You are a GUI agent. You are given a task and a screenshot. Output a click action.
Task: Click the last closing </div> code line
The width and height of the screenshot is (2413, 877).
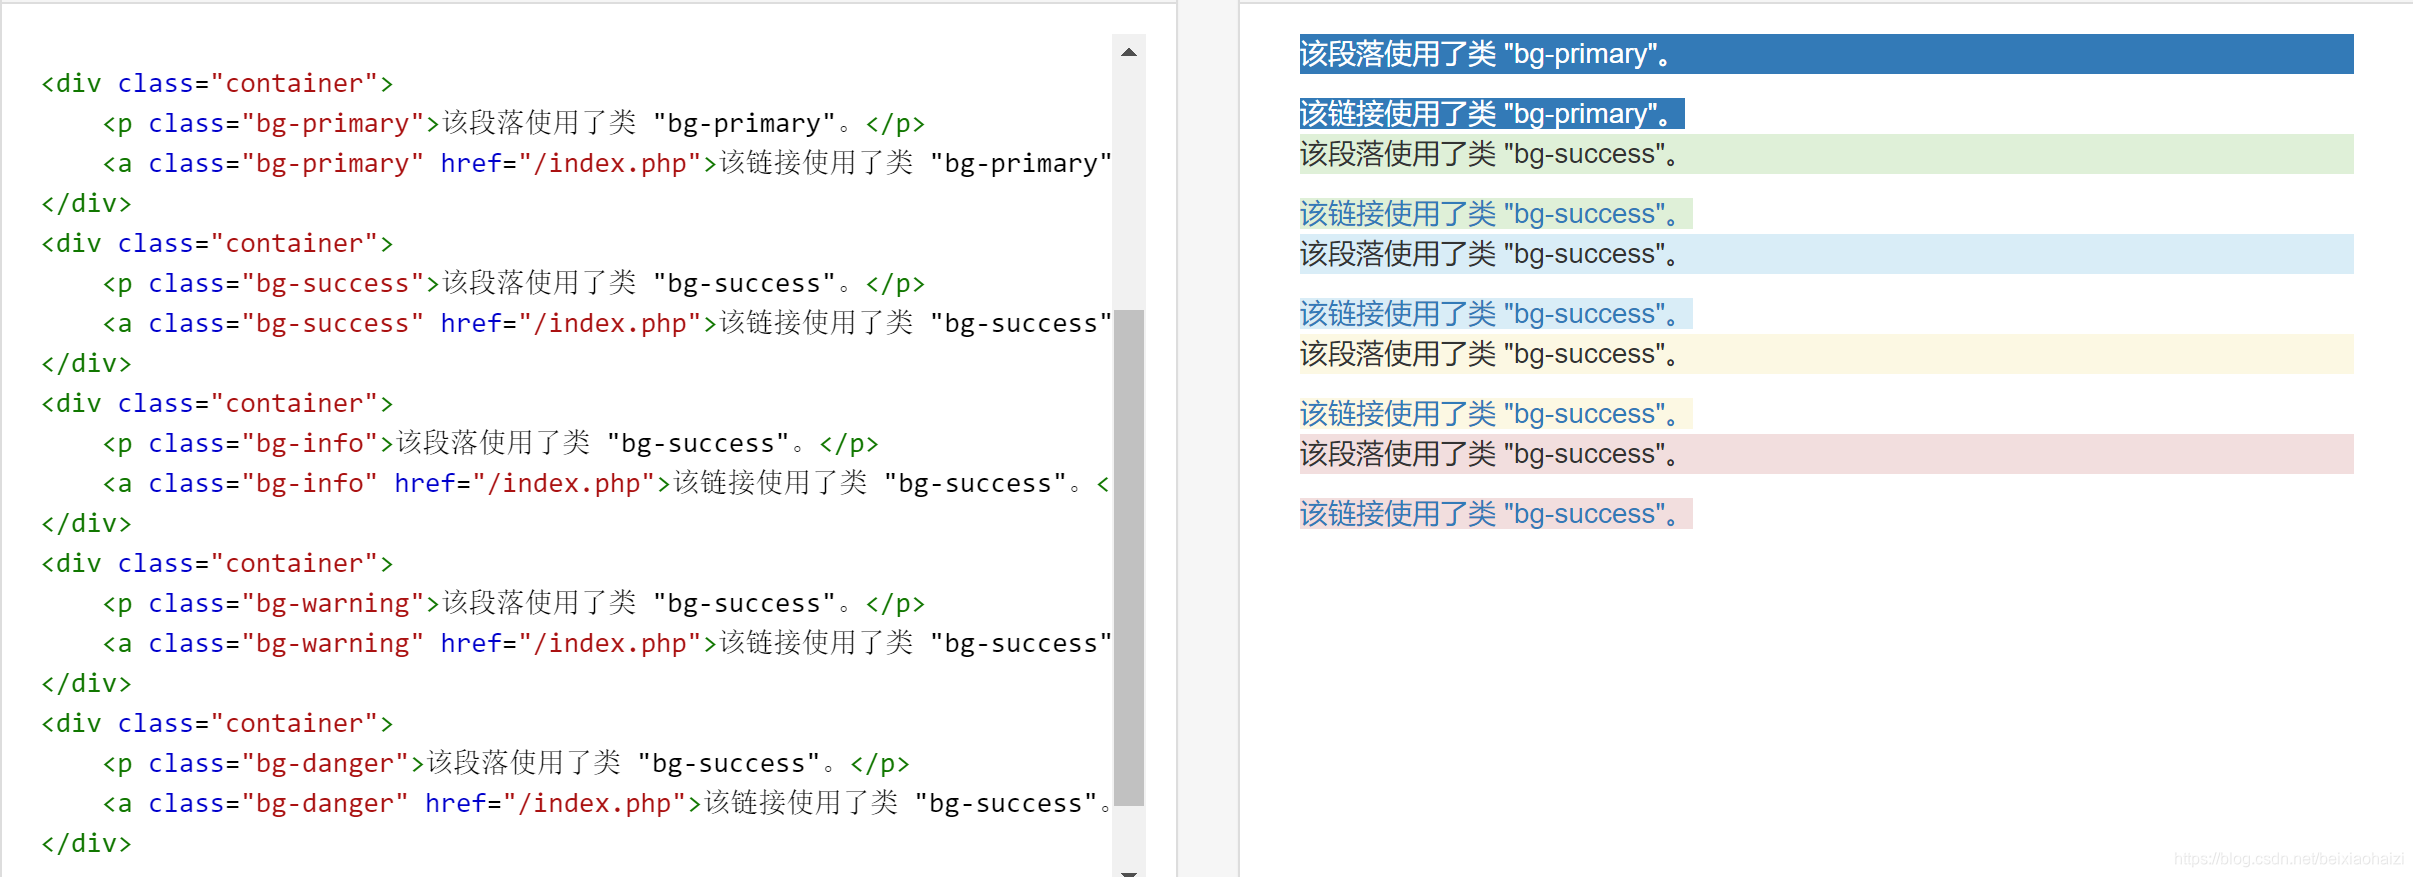(86, 843)
